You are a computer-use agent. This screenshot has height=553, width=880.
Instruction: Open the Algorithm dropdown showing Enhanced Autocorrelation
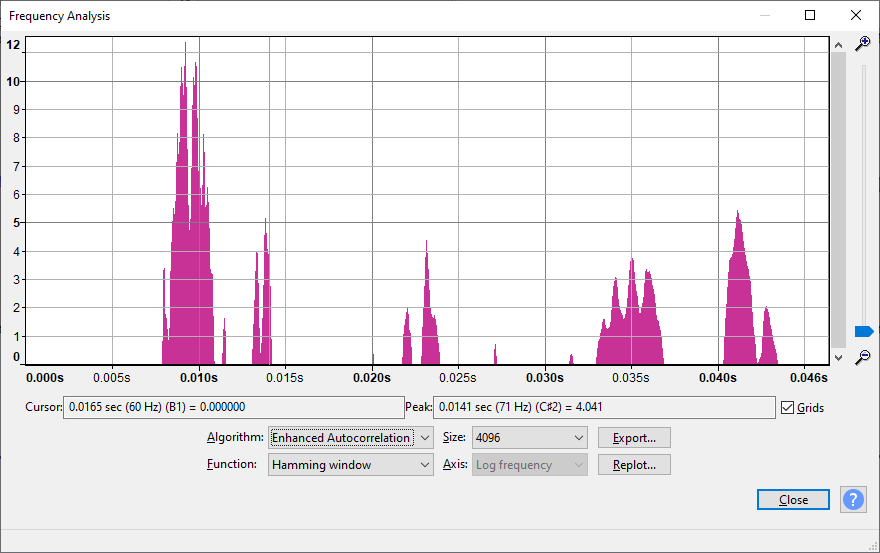(x=350, y=438)
